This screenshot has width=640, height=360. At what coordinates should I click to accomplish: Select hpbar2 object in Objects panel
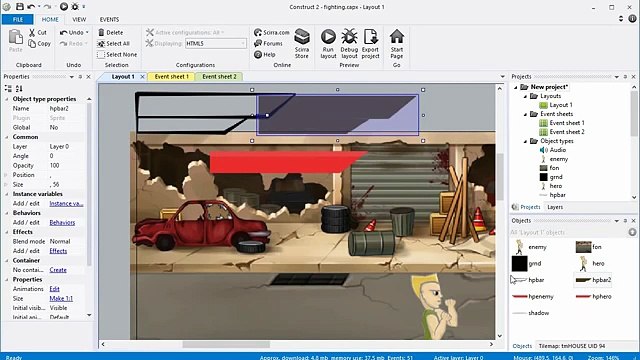[593, 280]
